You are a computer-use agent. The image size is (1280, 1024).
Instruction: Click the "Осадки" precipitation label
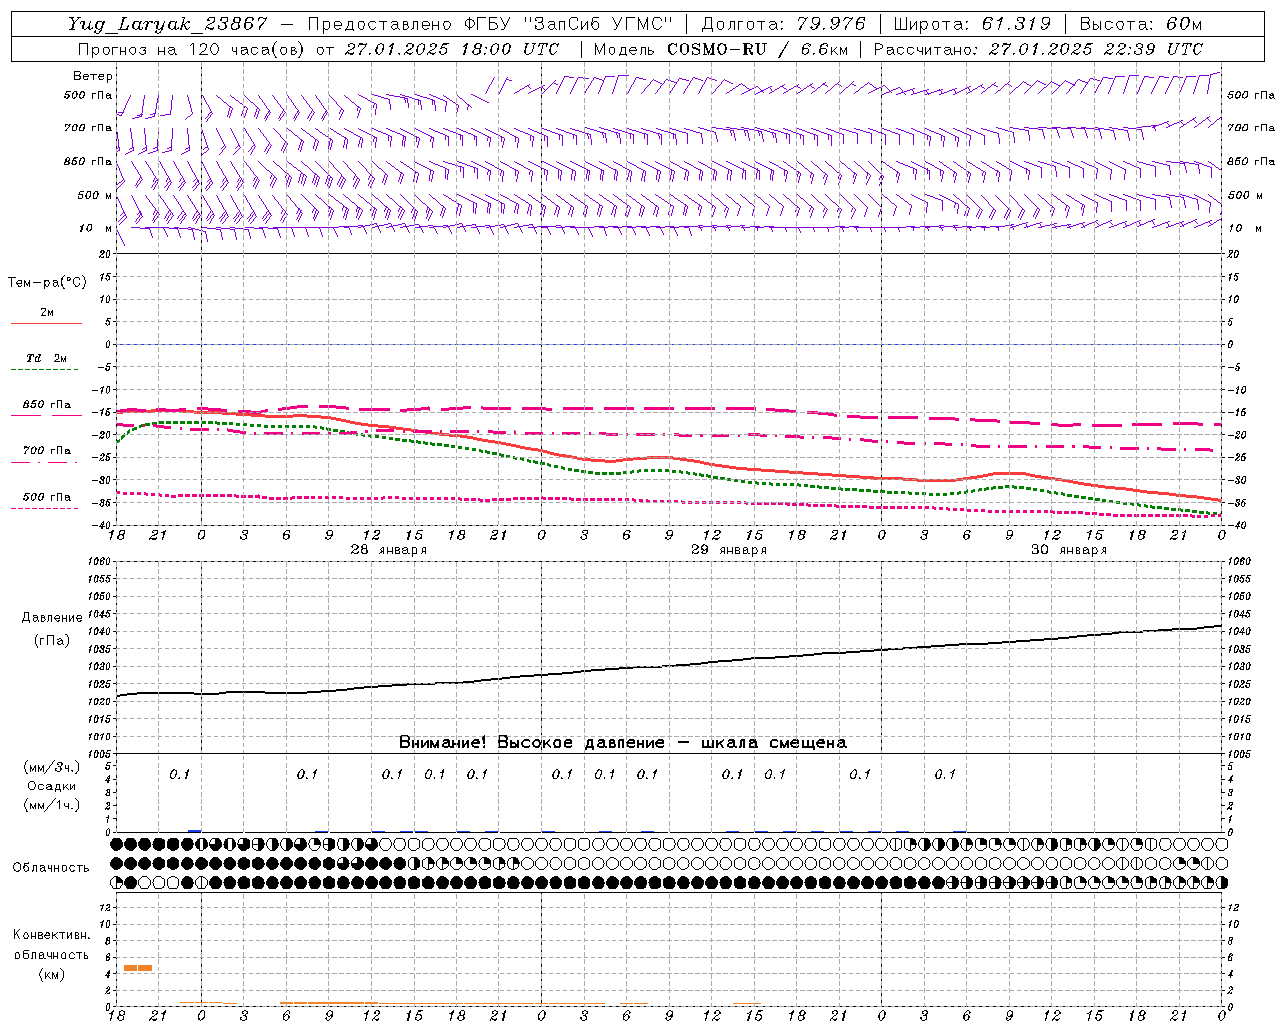[x=52, y=786]
